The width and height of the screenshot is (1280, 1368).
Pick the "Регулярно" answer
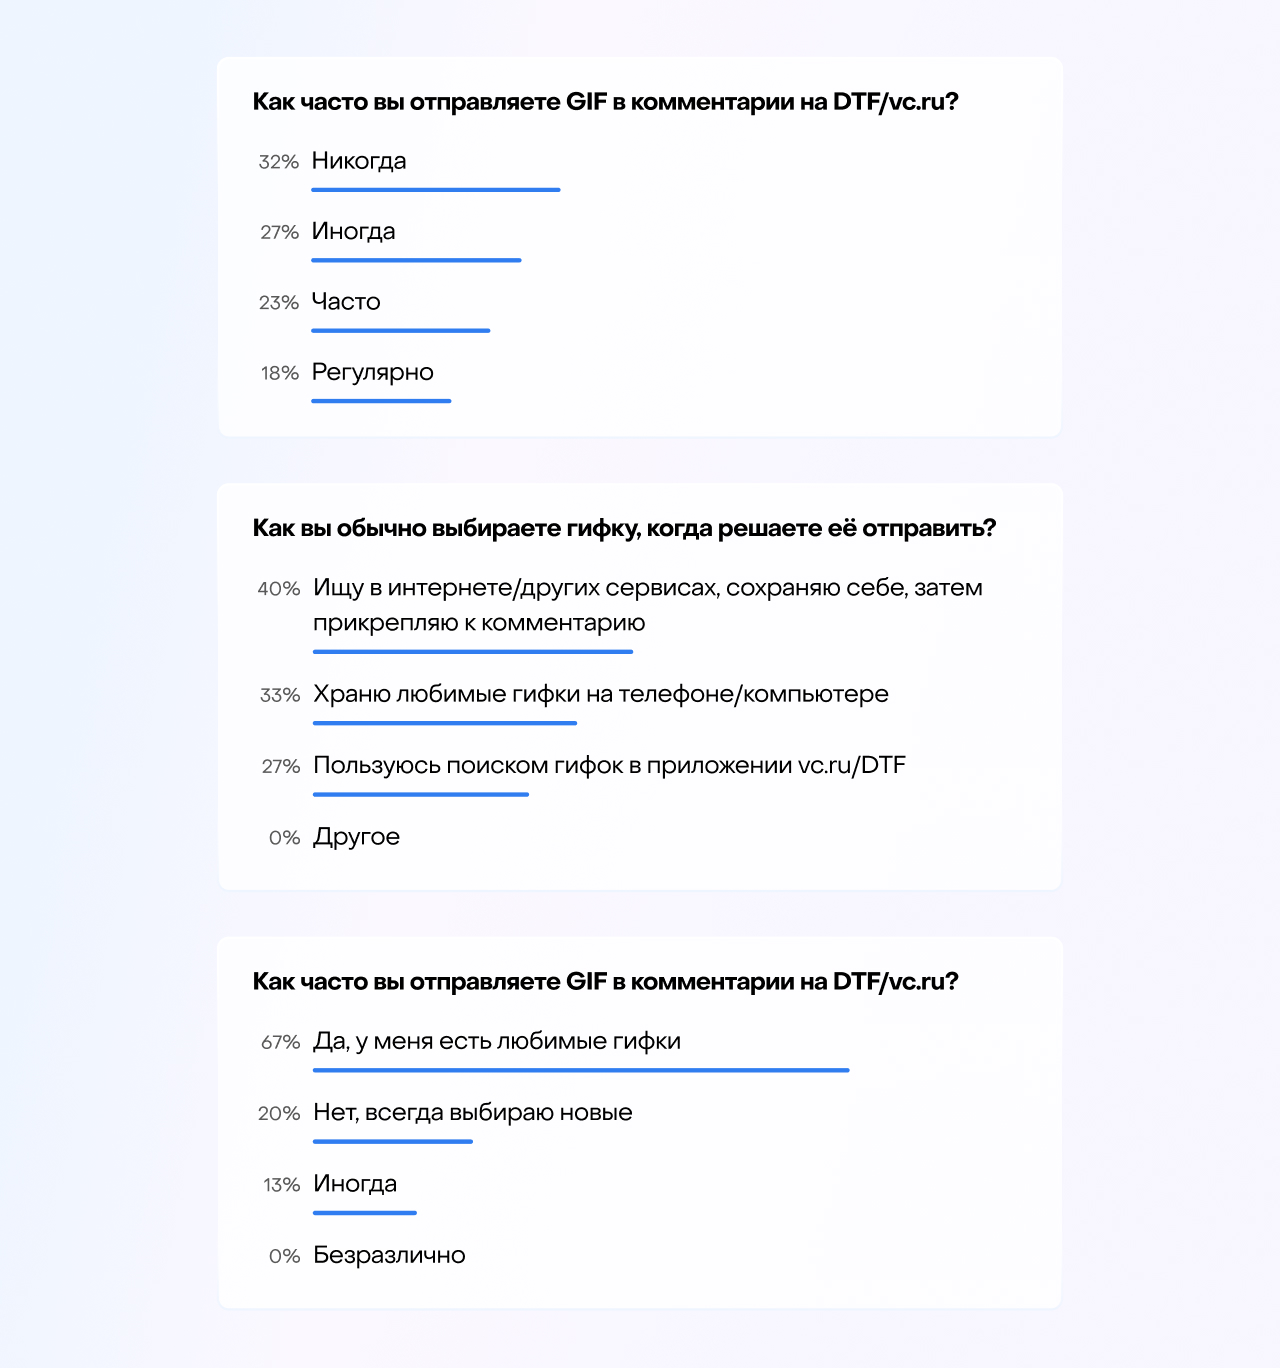click(x=372, y=372)
